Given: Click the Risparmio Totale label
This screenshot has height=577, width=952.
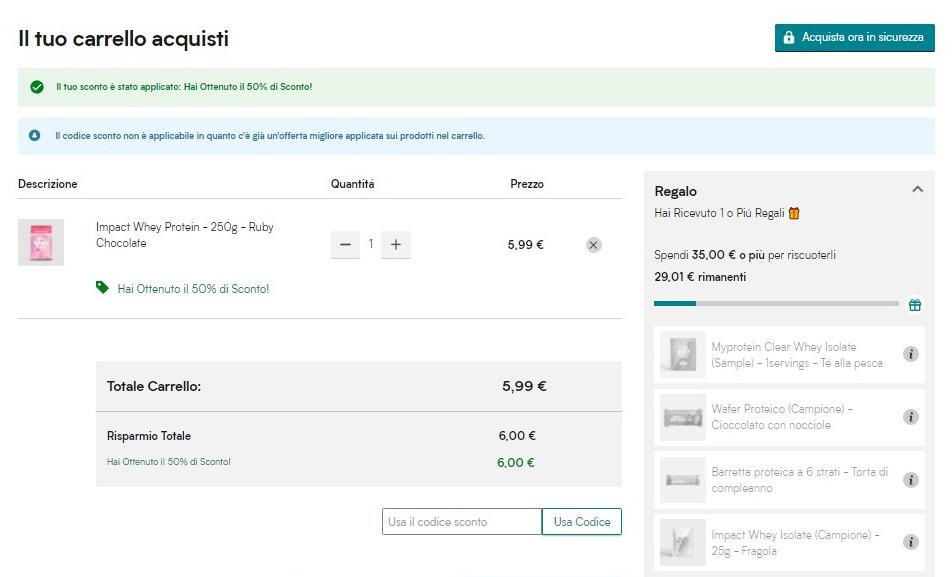Looking at the screenshot, I should (x=149, y=436).
